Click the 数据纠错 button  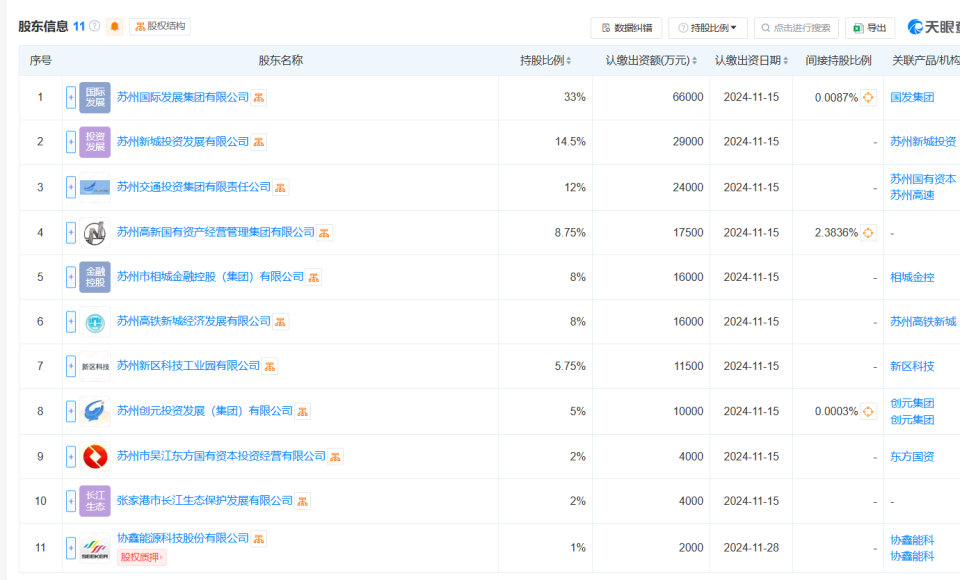(626, 28)
